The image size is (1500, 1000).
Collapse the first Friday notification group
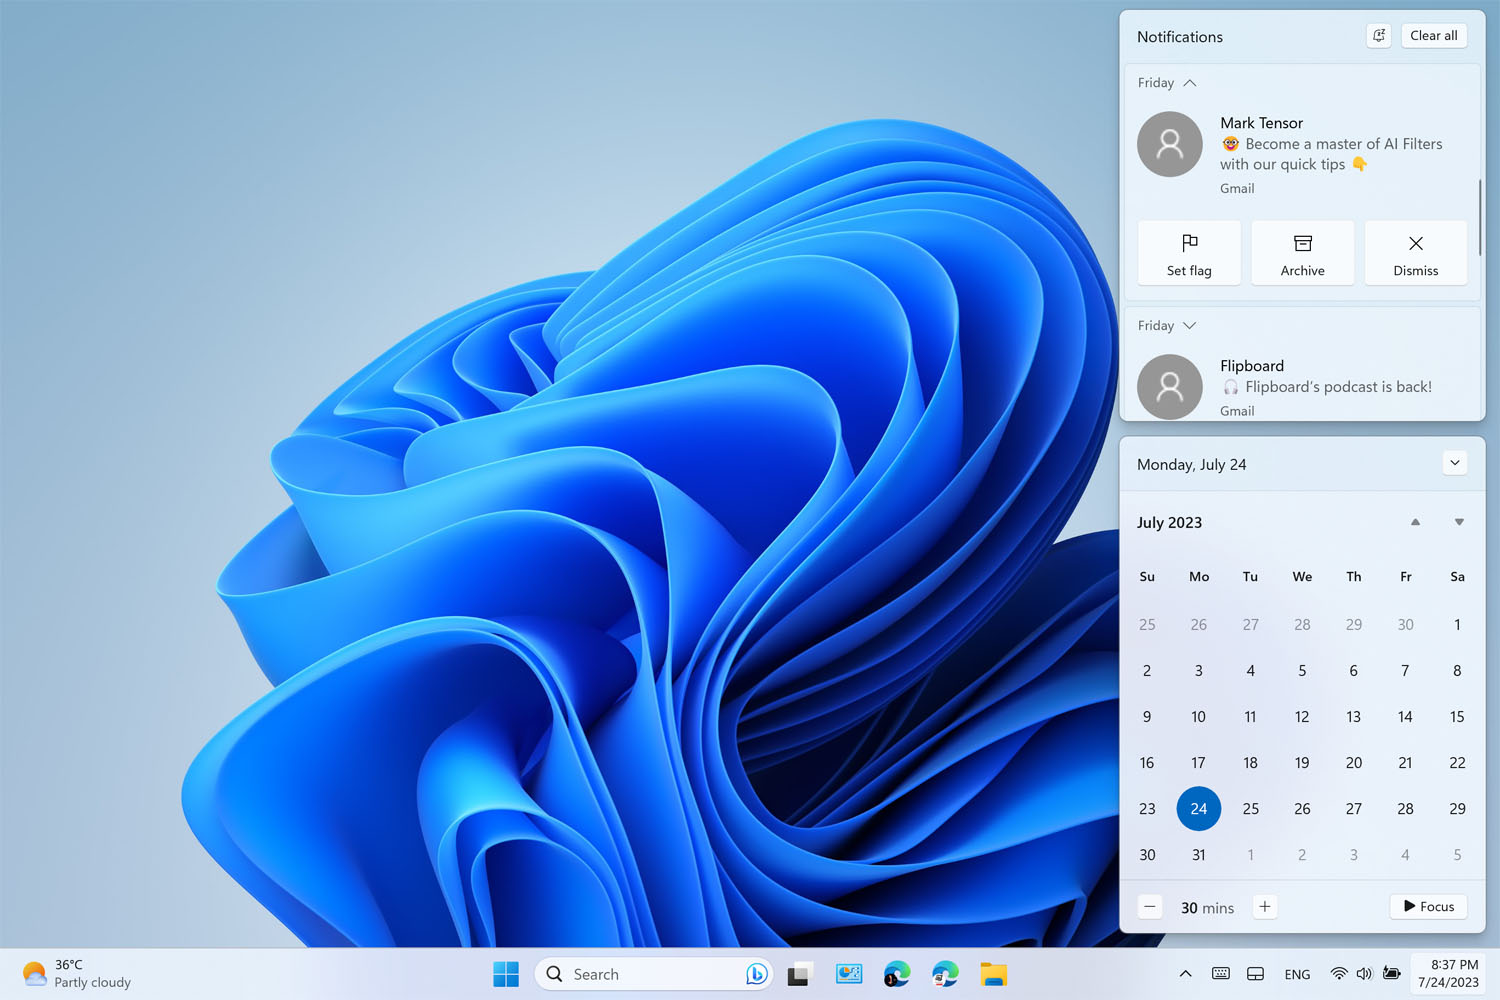click(1189, 83)
